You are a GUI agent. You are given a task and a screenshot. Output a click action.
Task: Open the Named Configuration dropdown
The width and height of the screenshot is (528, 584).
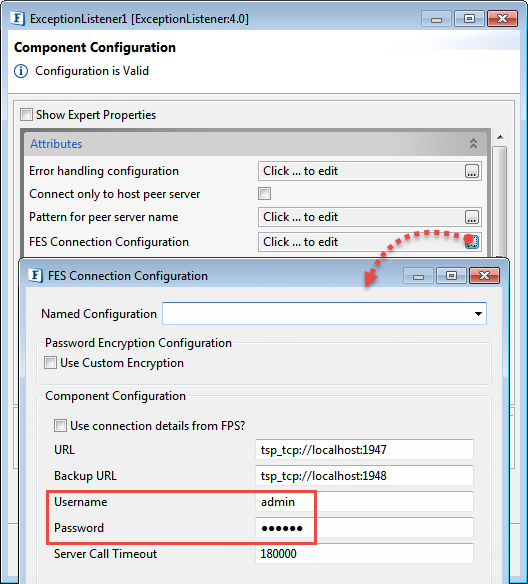pos(324,314)
